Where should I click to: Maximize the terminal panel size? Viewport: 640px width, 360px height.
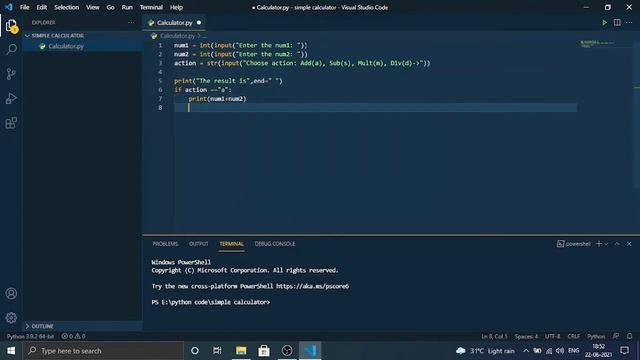point(617,244)
